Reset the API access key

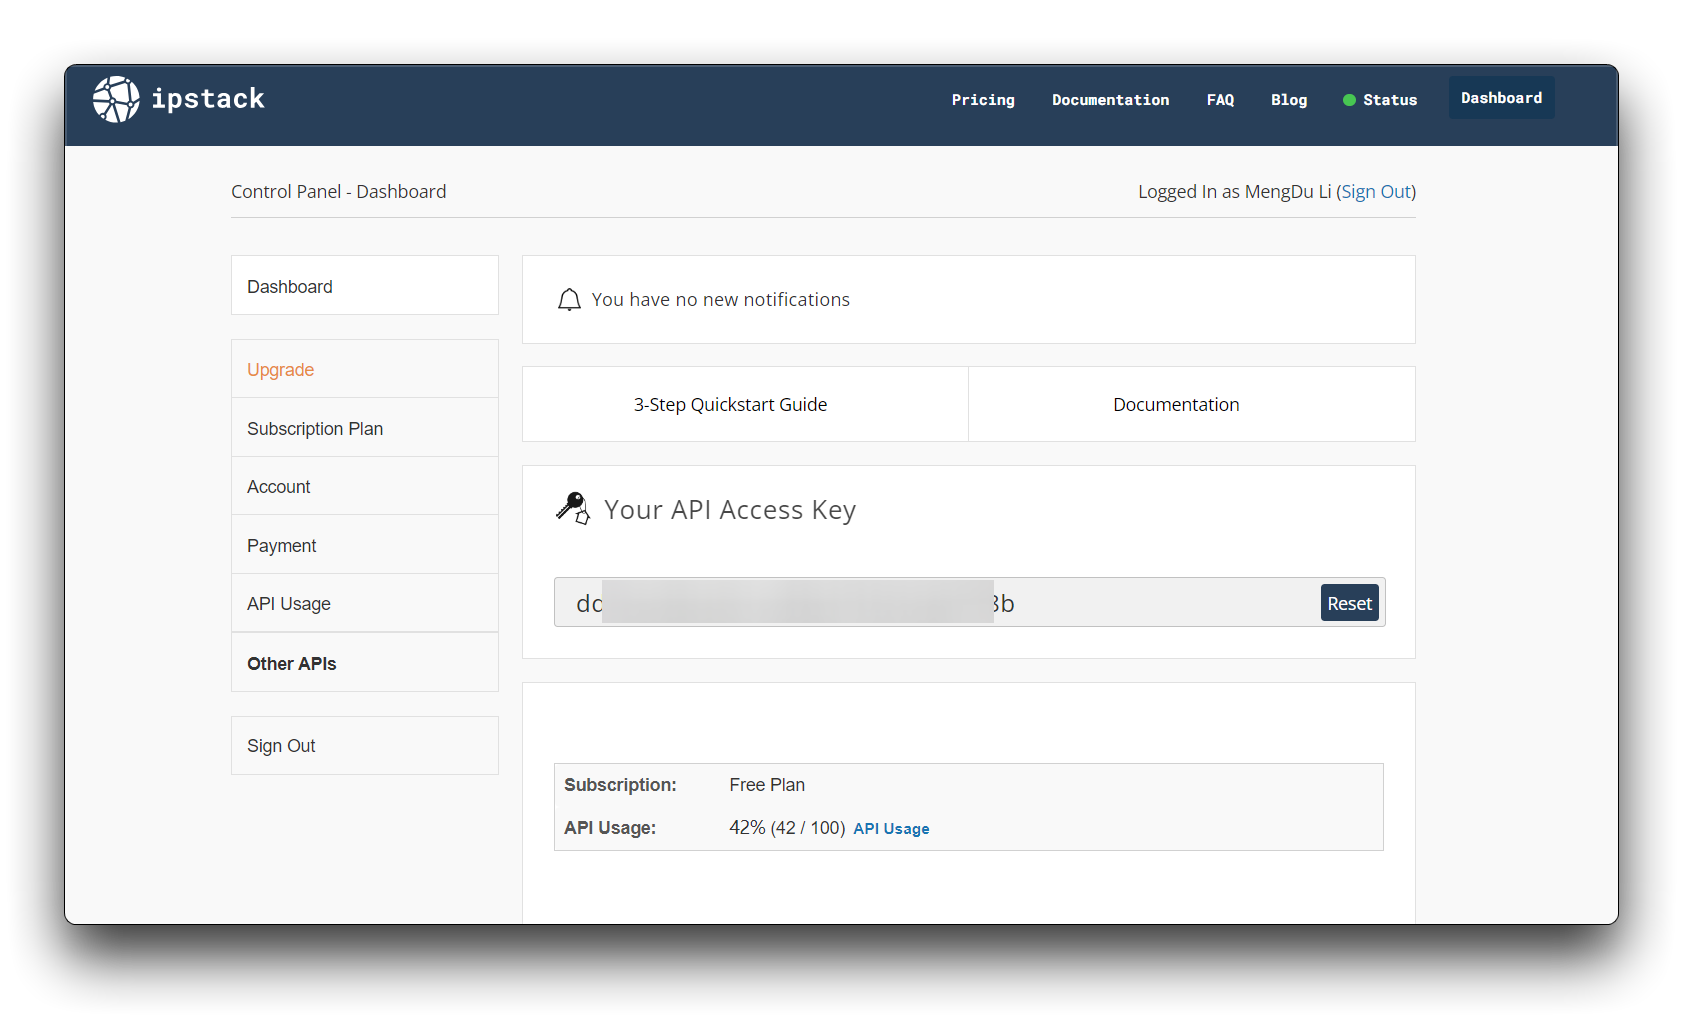[1349, 603]
